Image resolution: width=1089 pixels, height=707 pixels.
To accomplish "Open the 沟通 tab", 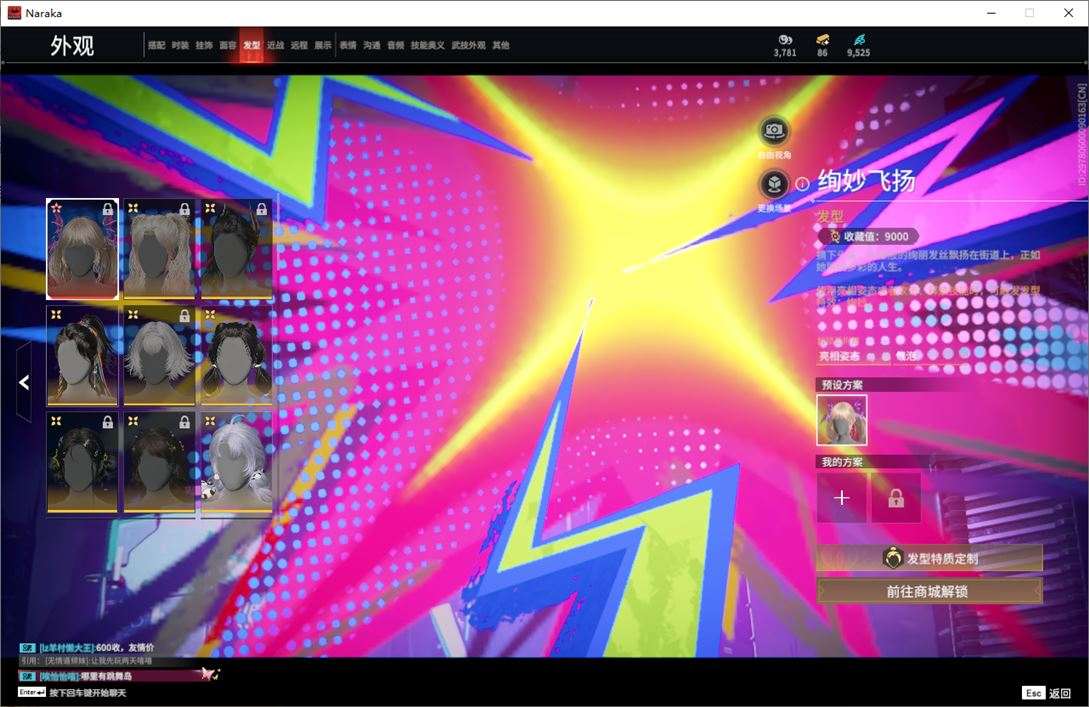I will point(372,45).
